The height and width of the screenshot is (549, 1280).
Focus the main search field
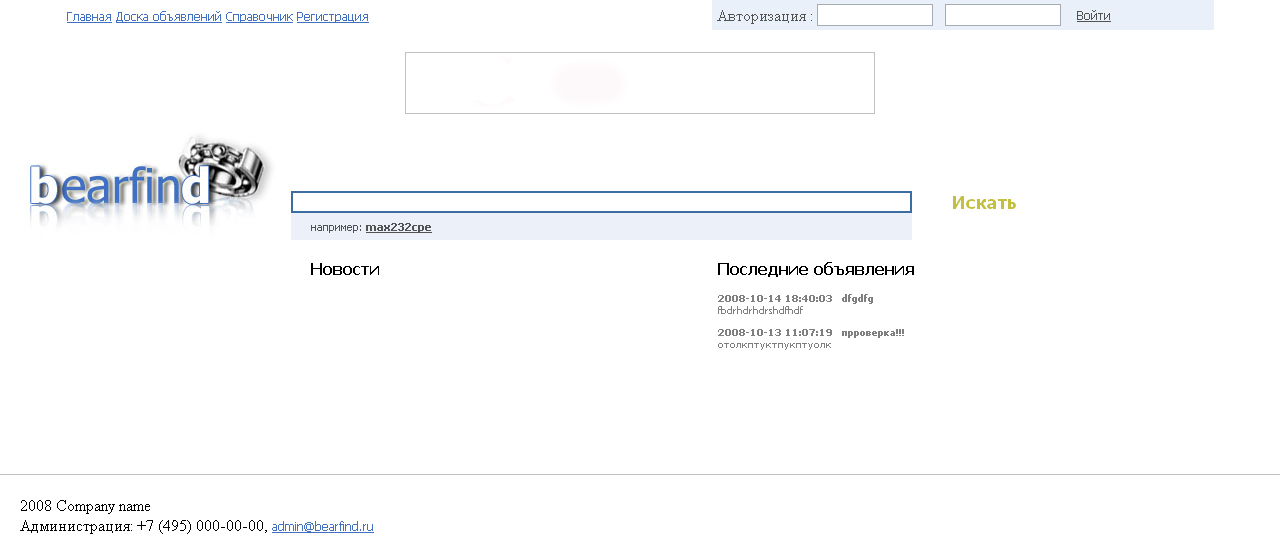point(601,202)
